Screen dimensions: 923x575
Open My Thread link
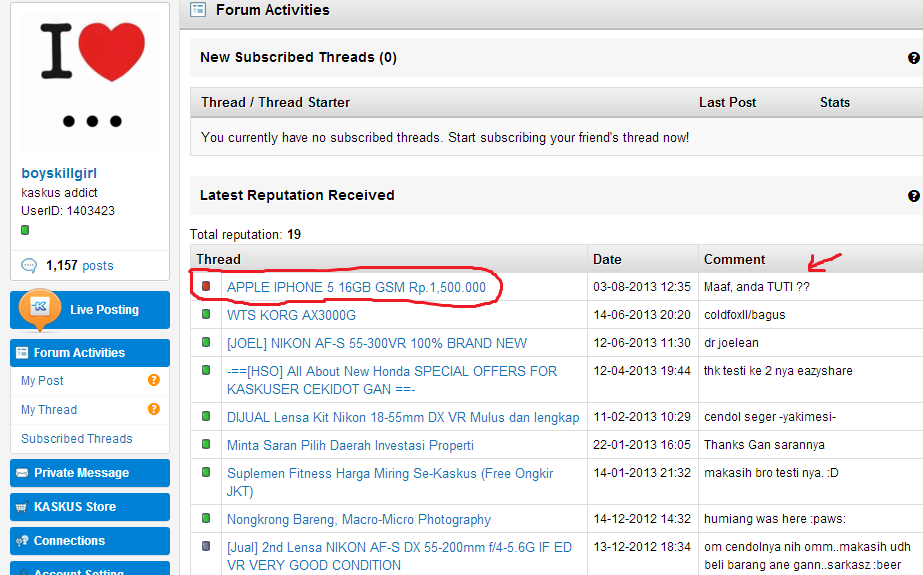(x=49, y=410)
